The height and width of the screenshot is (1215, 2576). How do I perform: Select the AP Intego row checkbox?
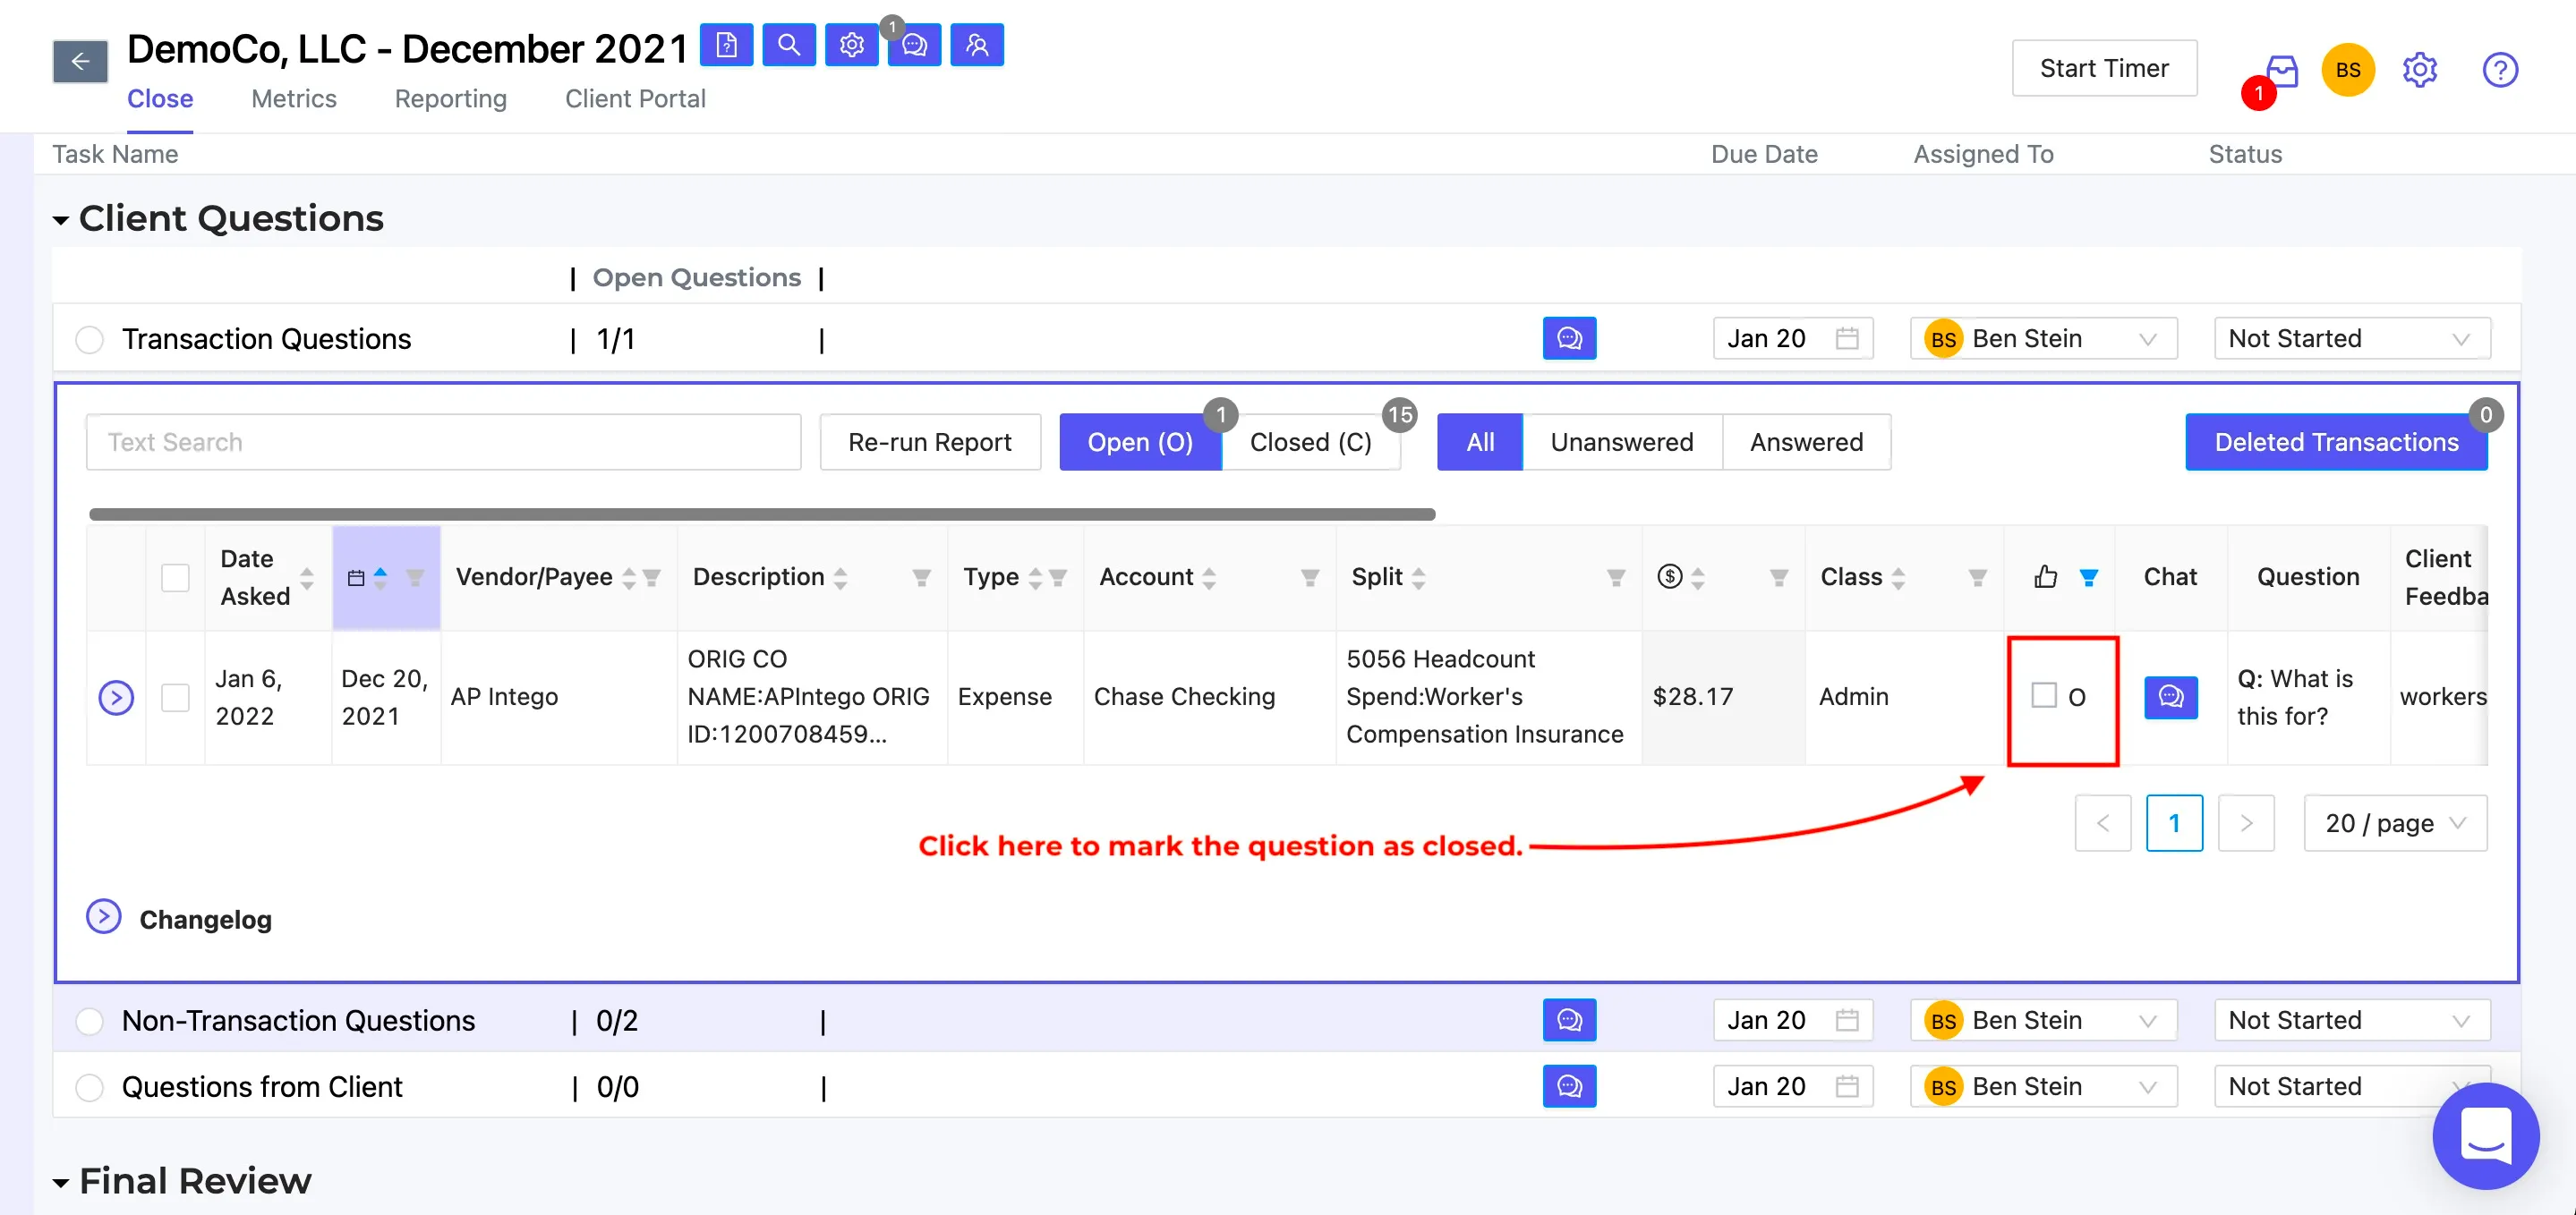pos(175,697)
